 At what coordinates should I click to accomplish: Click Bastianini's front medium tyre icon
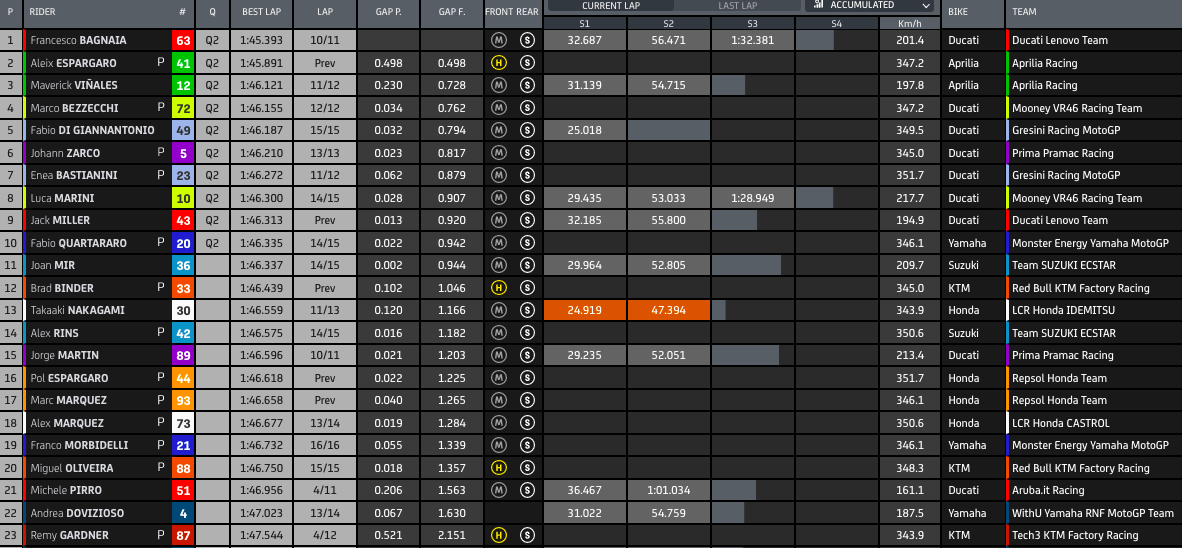pyautogui.click(x=498, y=175)
